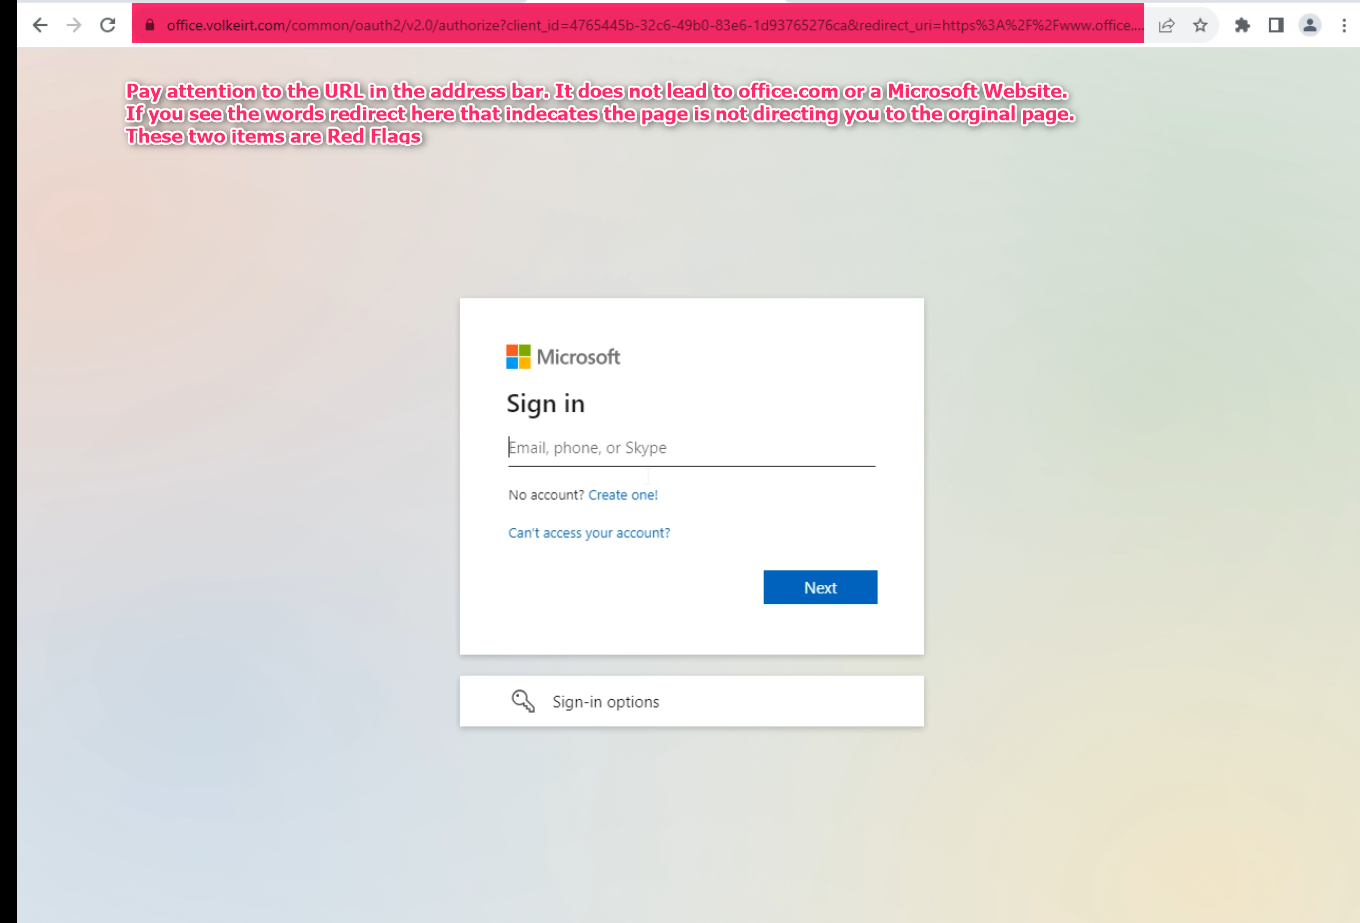The image size is (1360, 923).
Task: Click the browser forward arrow
Action: (x=73, y=24)
